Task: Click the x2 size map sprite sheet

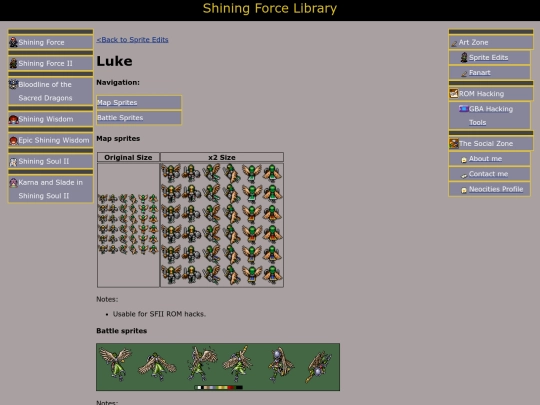Action: tap(222, 225)
